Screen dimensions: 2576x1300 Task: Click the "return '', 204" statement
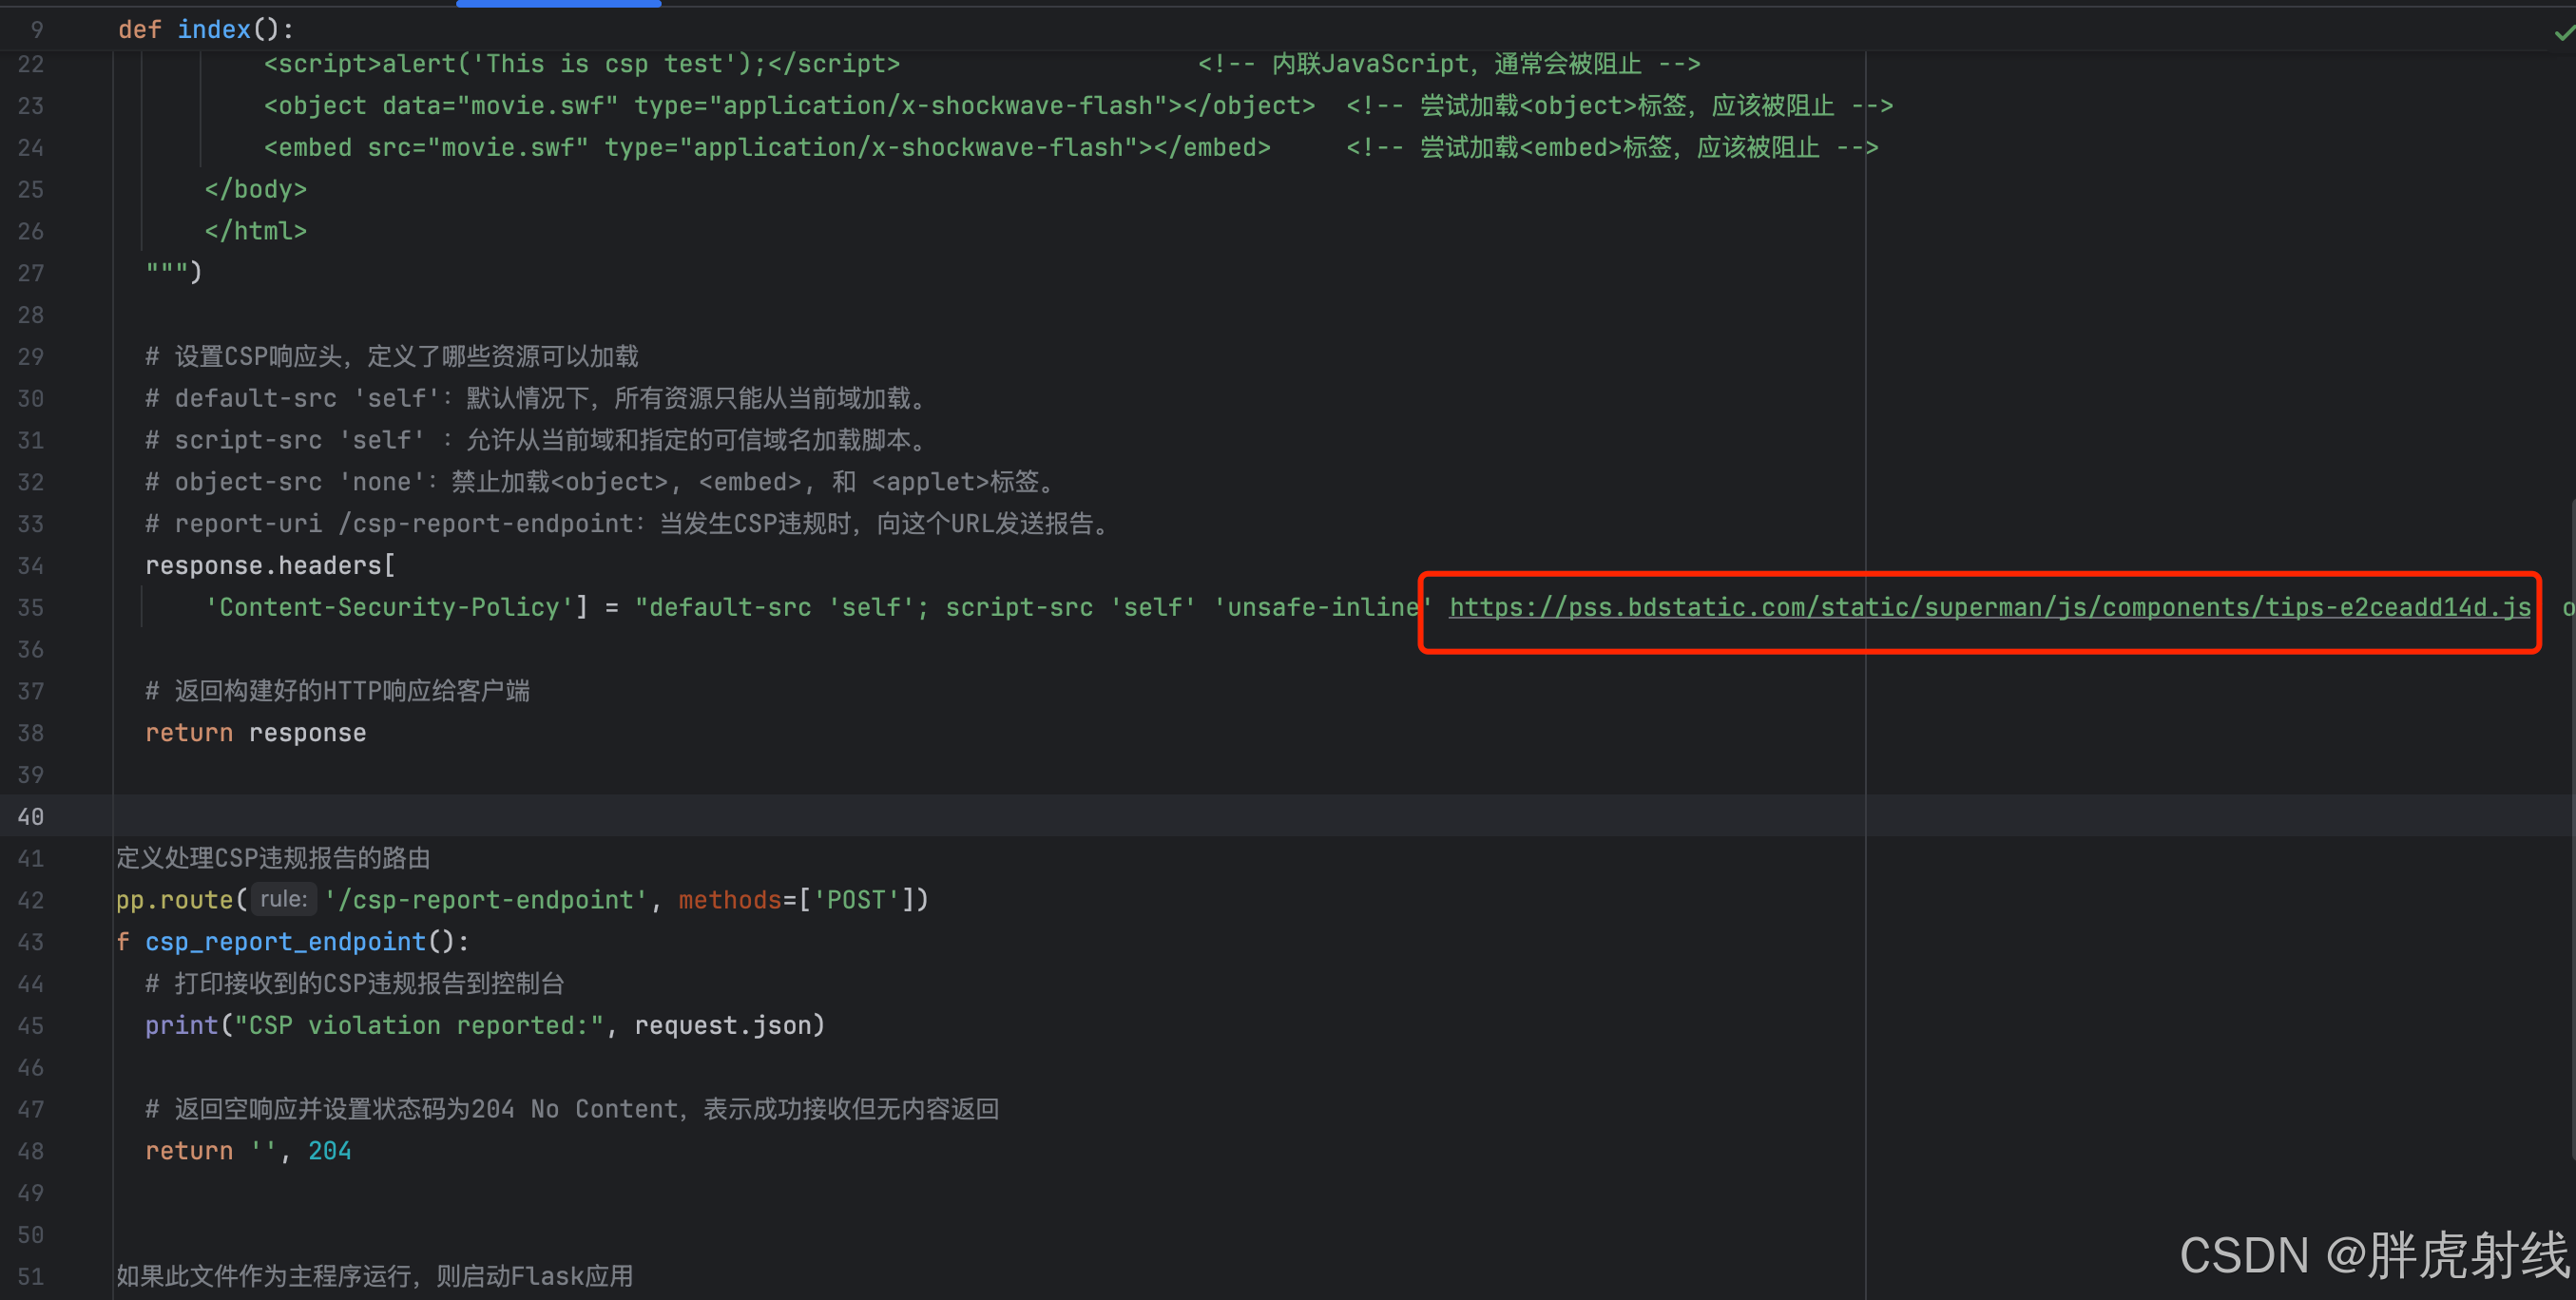tap(248, 1151)
